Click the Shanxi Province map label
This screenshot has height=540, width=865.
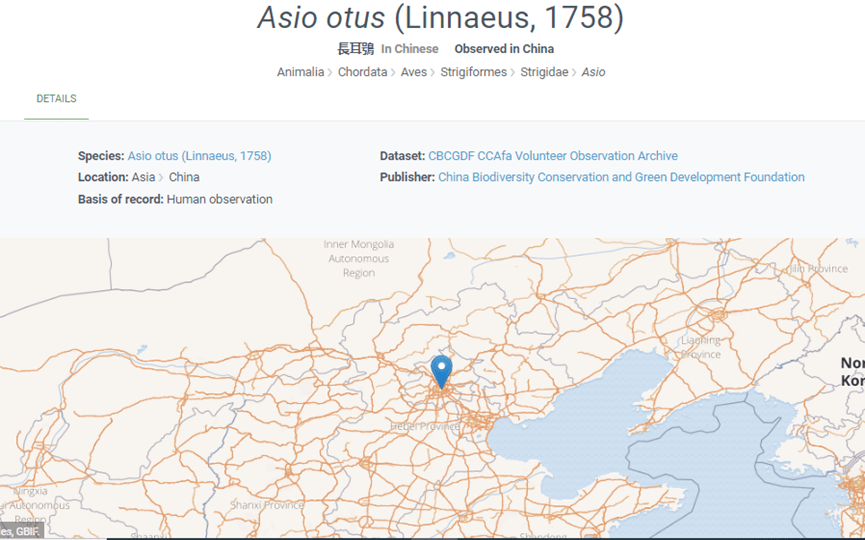[x=268, y=505]
